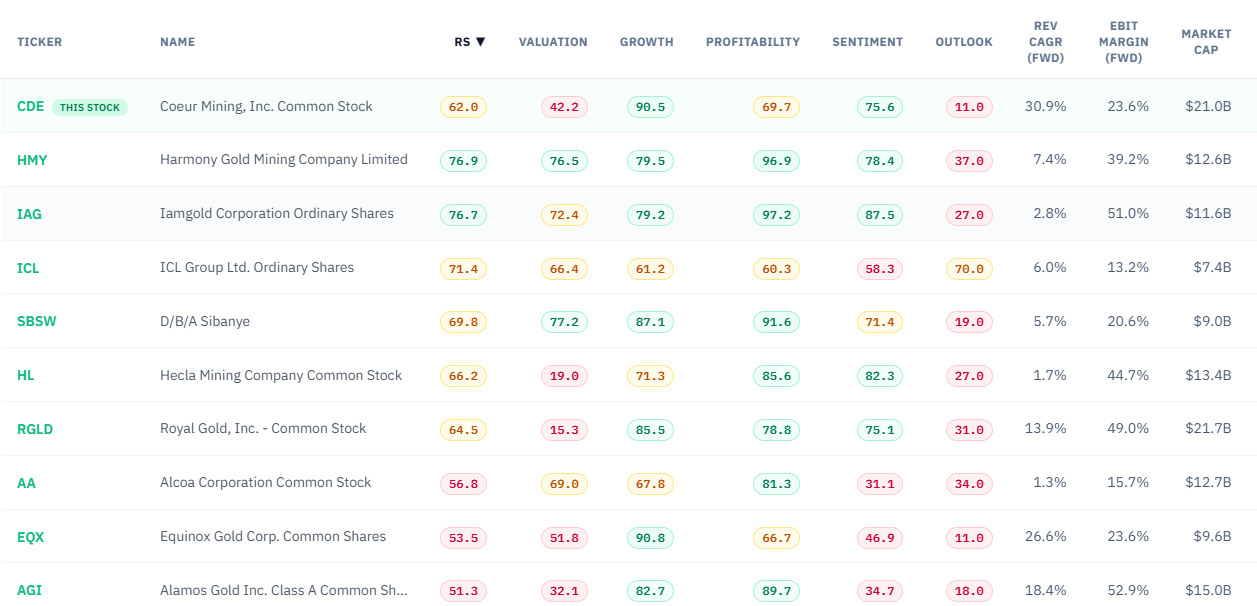Click the THIS STOCK badge
The image size is (1257, 606).
[90, 107]
